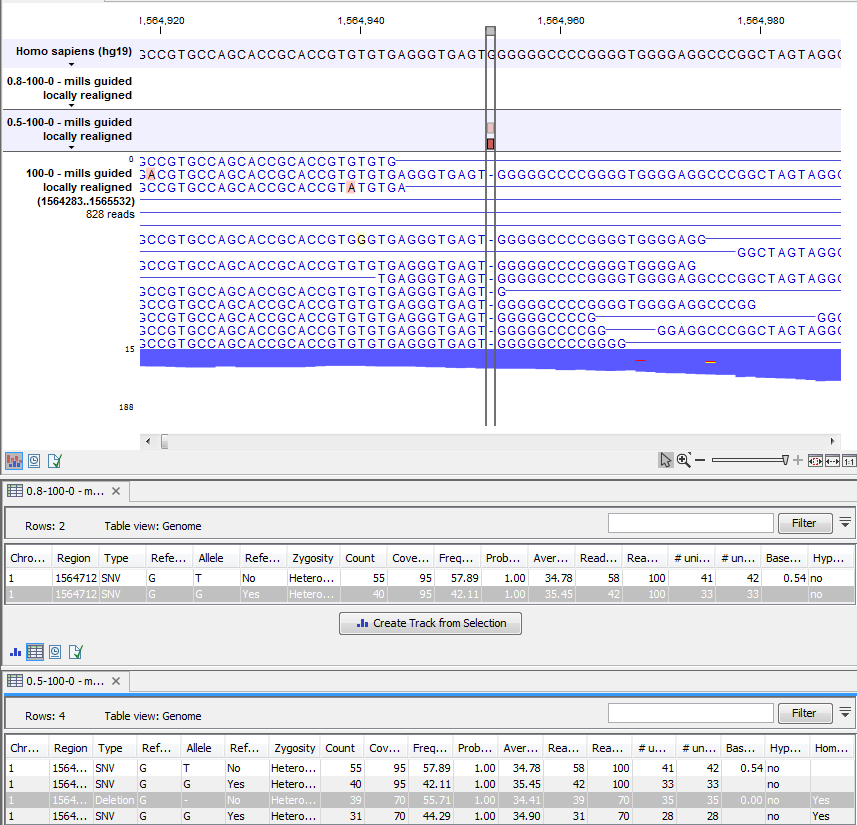Select SNV row with count 55 in 0.5-100-0 table
The width and height of the screenshot is (857, 825).
point(430,768)
